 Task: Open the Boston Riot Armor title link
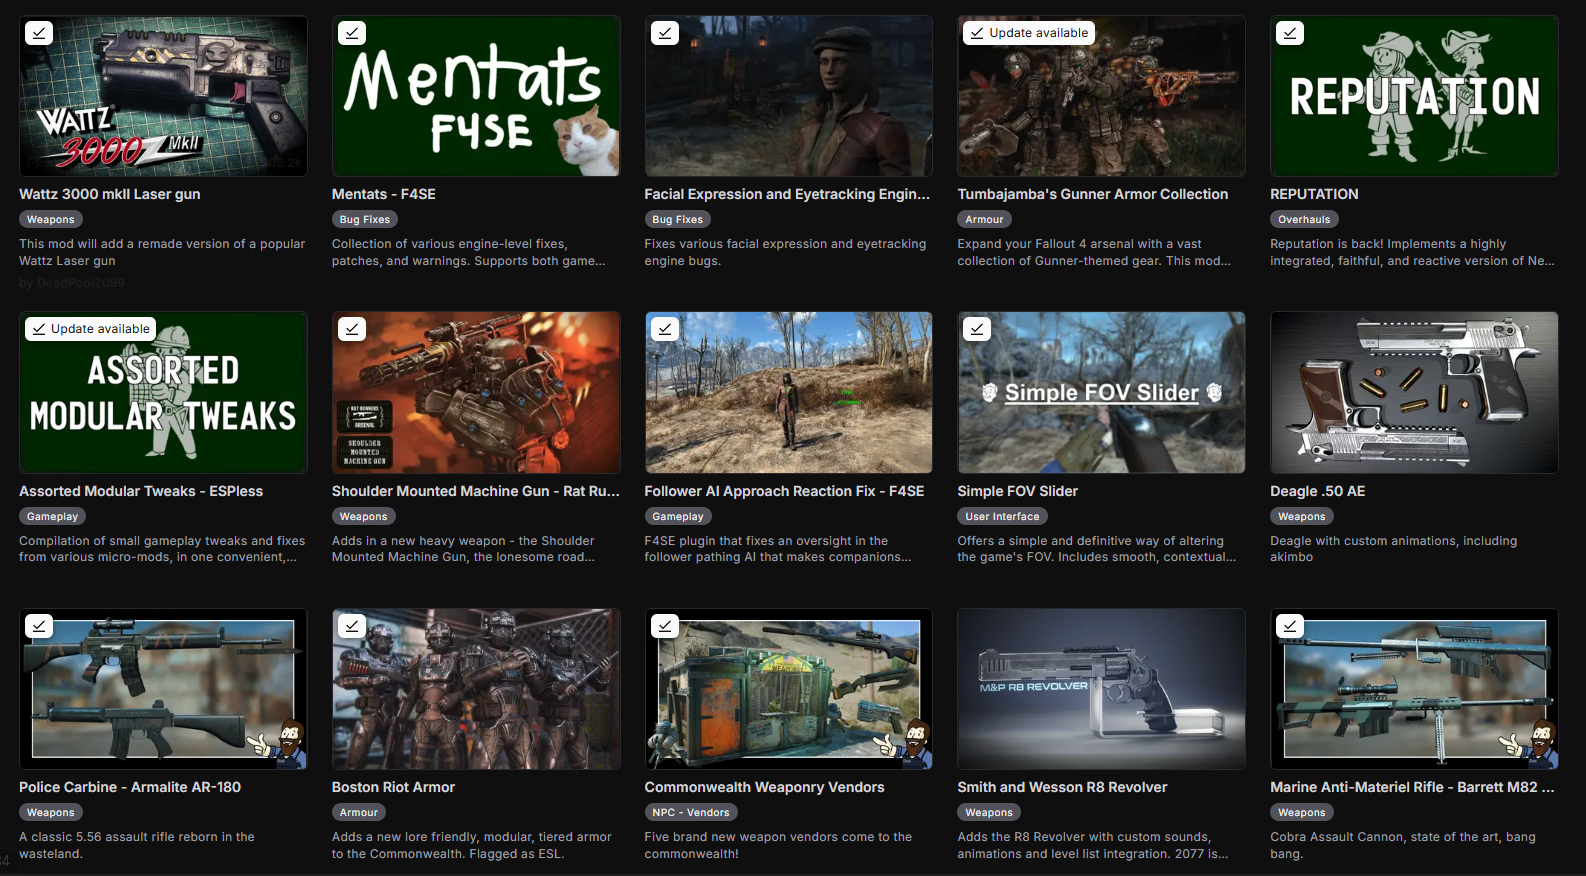[x=394, y=787]
